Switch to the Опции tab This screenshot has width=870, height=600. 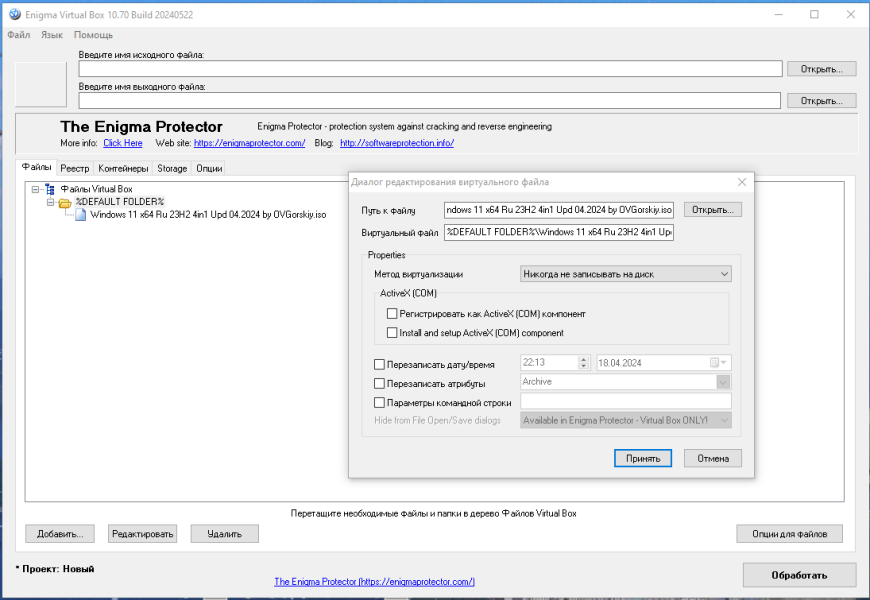pos(209,168)
